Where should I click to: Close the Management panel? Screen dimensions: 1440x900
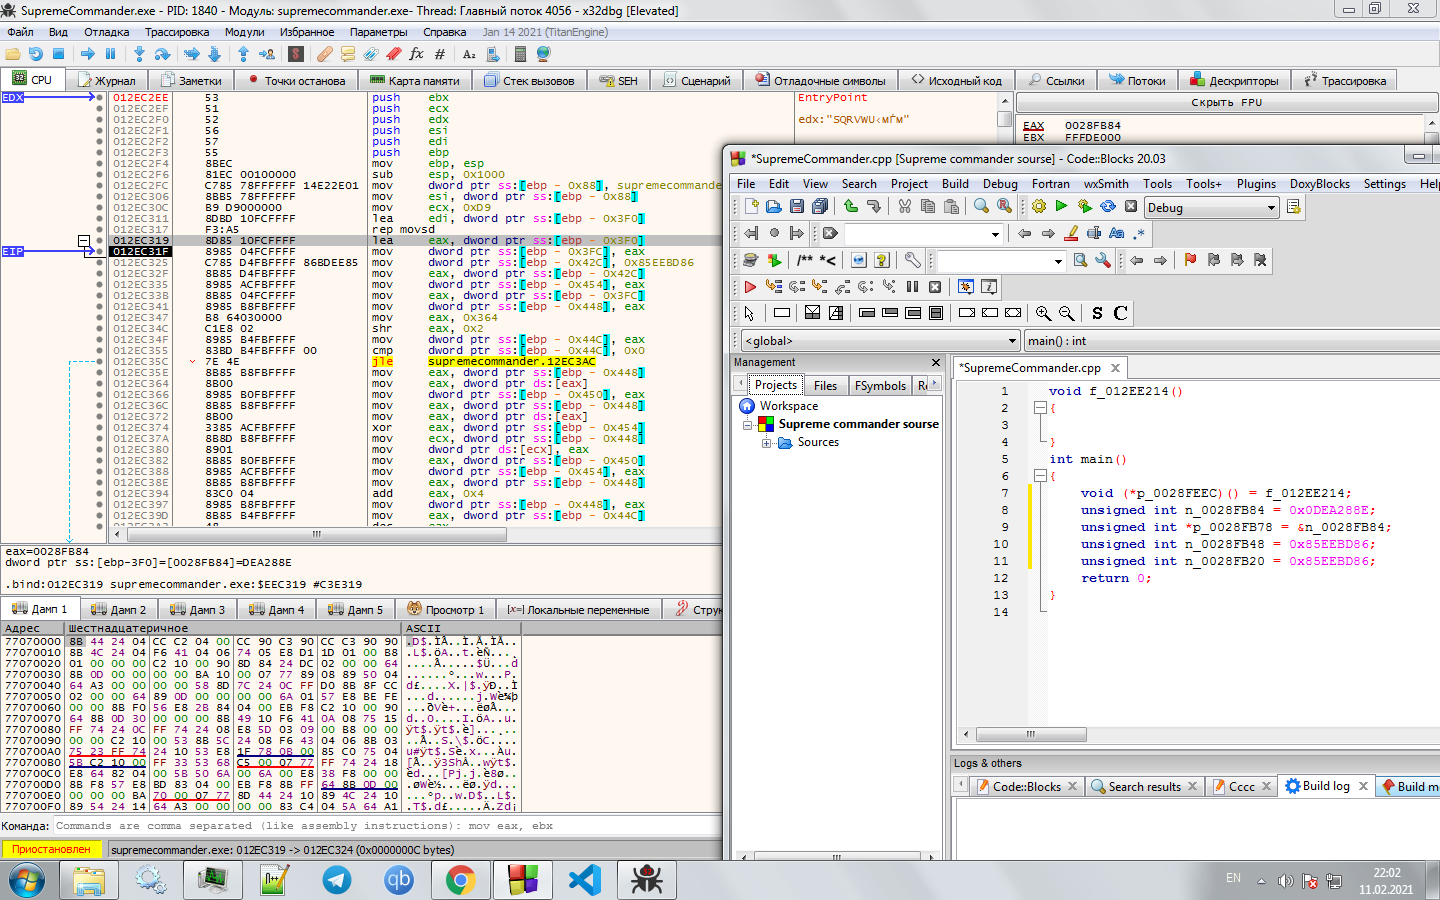tap(936, 363)
